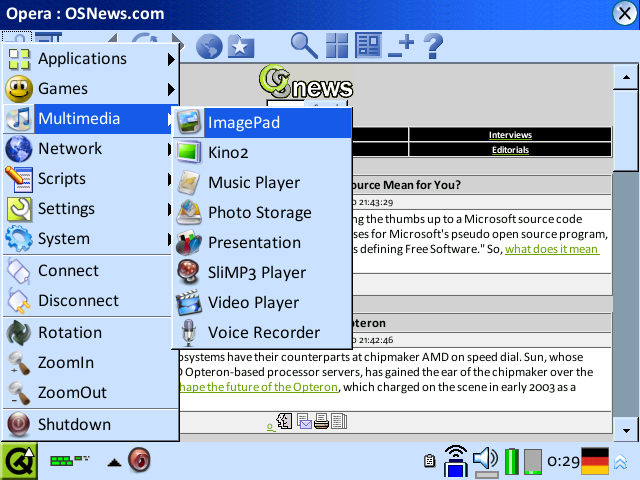Click the double up-arrow tray icon
Image resolution: width=640 pixels, height=480 pixels.
[620, 462]
